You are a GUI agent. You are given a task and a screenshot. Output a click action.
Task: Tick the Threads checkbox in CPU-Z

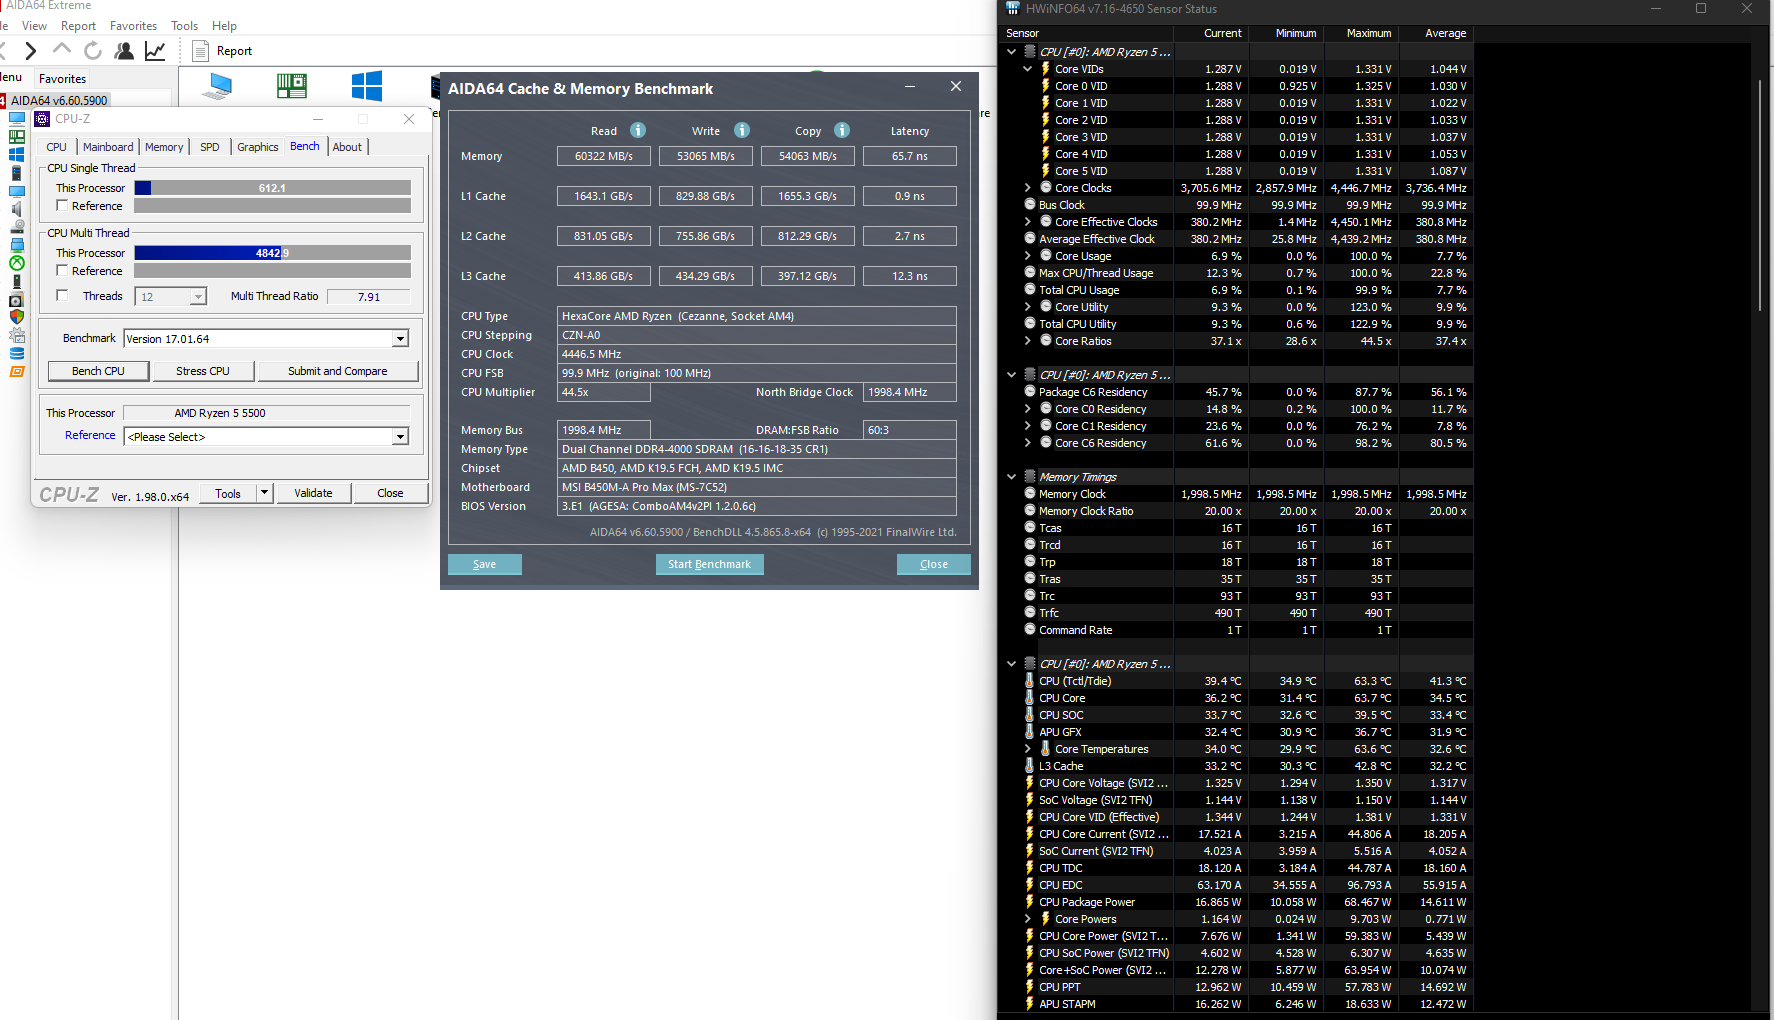point(62,295)
